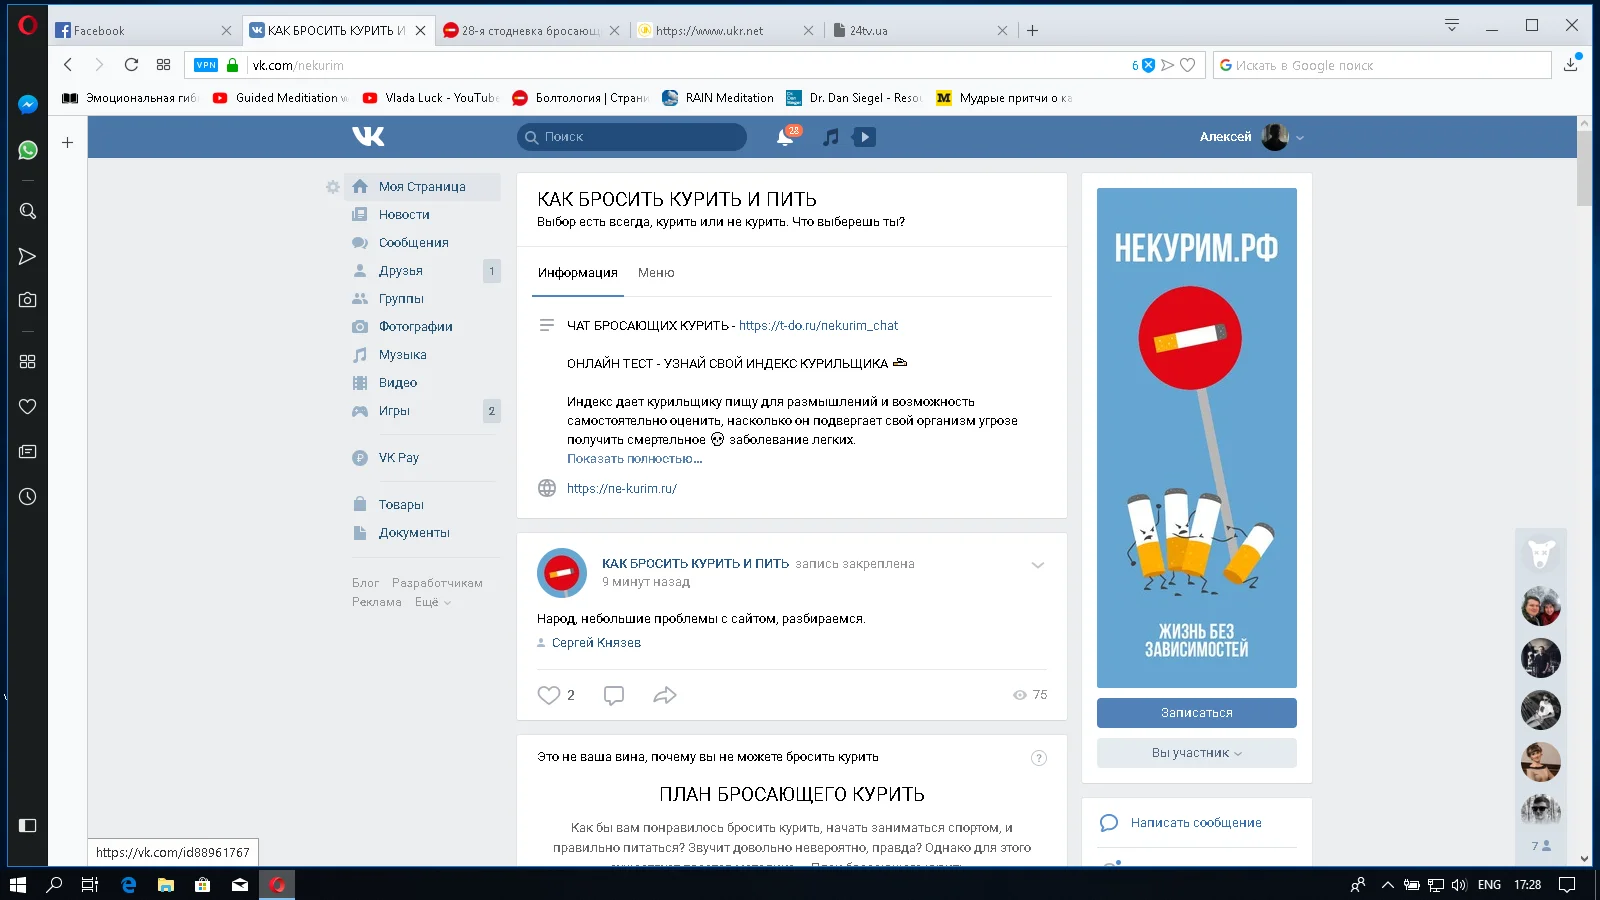Share the pinned post via arrow icon

665,695
